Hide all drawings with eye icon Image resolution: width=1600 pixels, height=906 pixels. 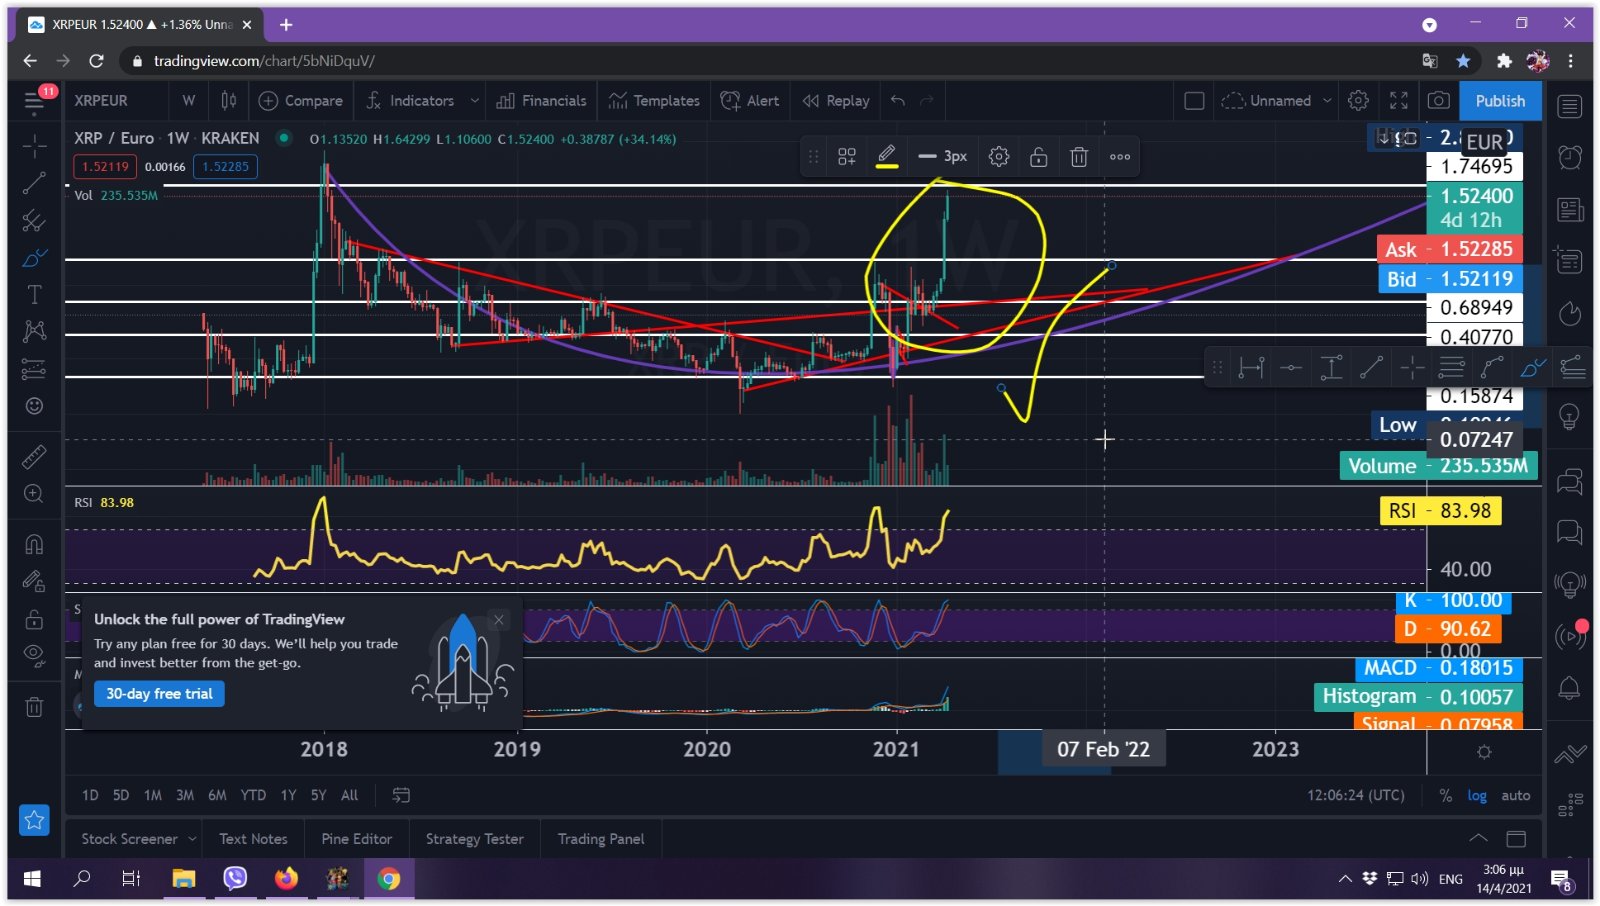click(34, 656)
